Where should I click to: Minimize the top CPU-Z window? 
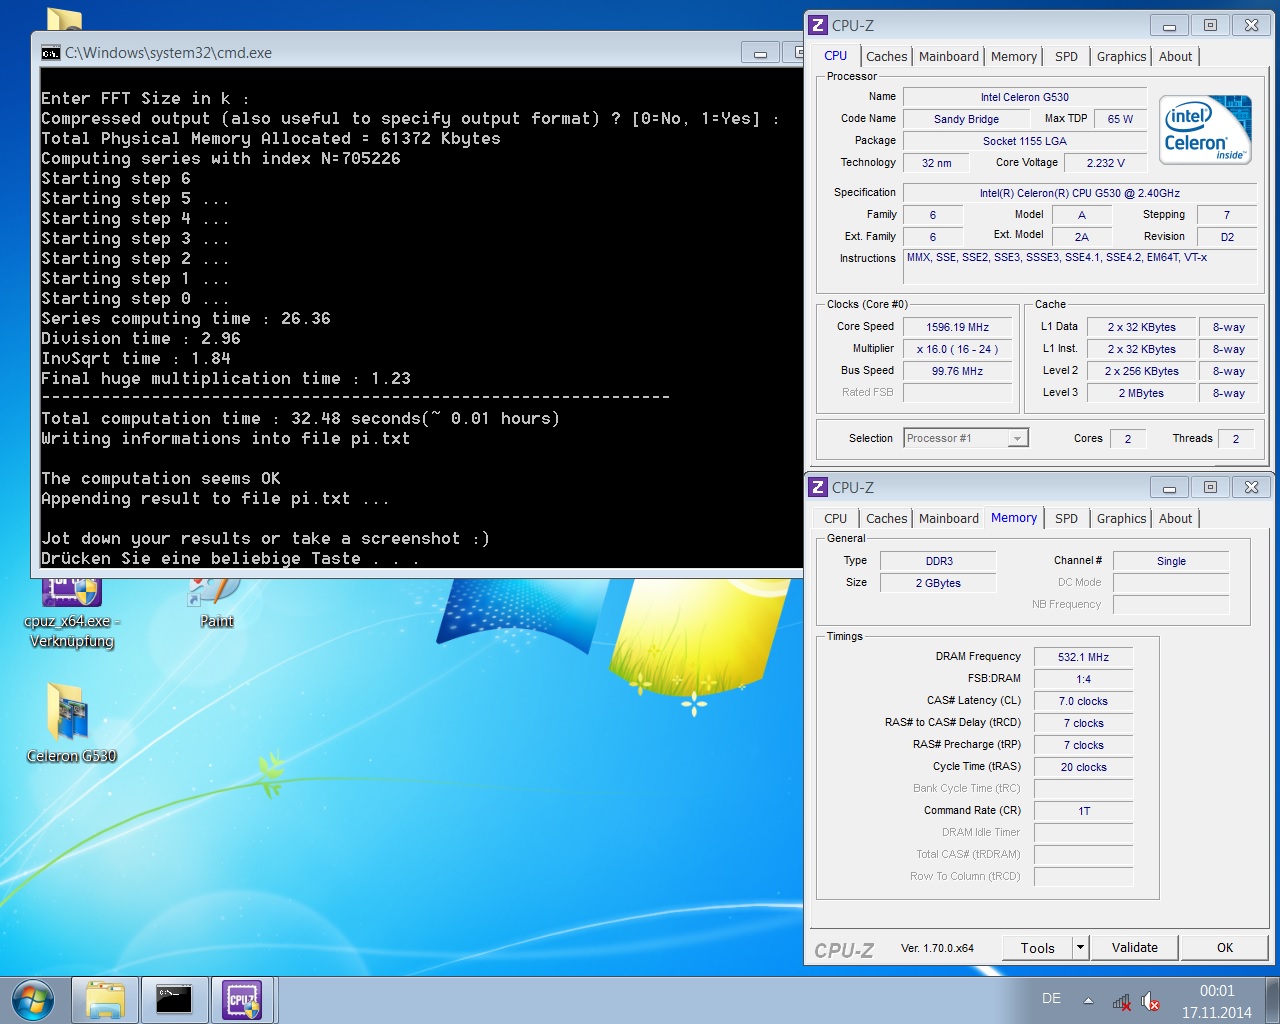1169,25
